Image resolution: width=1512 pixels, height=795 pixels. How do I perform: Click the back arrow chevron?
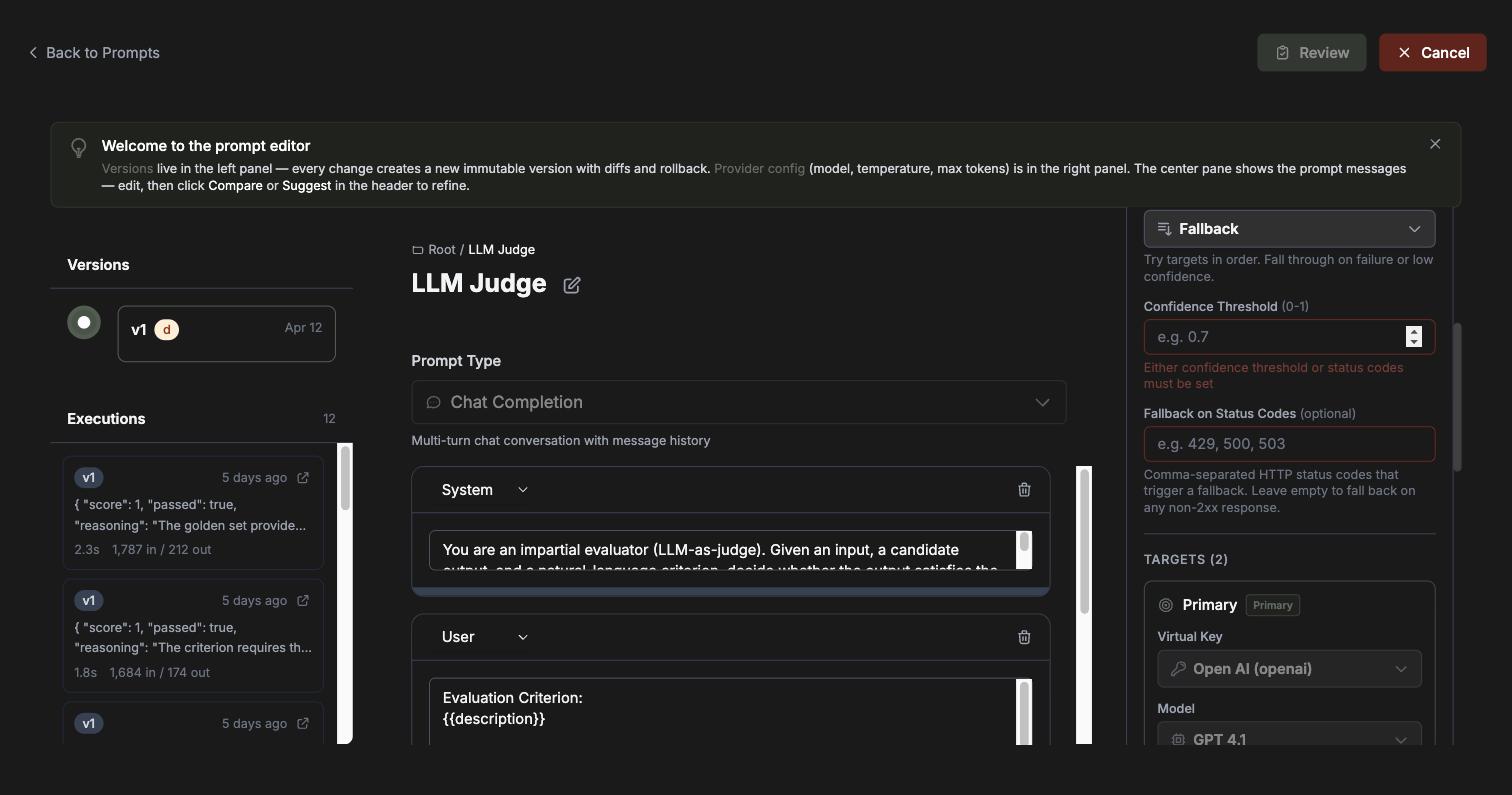33,53
